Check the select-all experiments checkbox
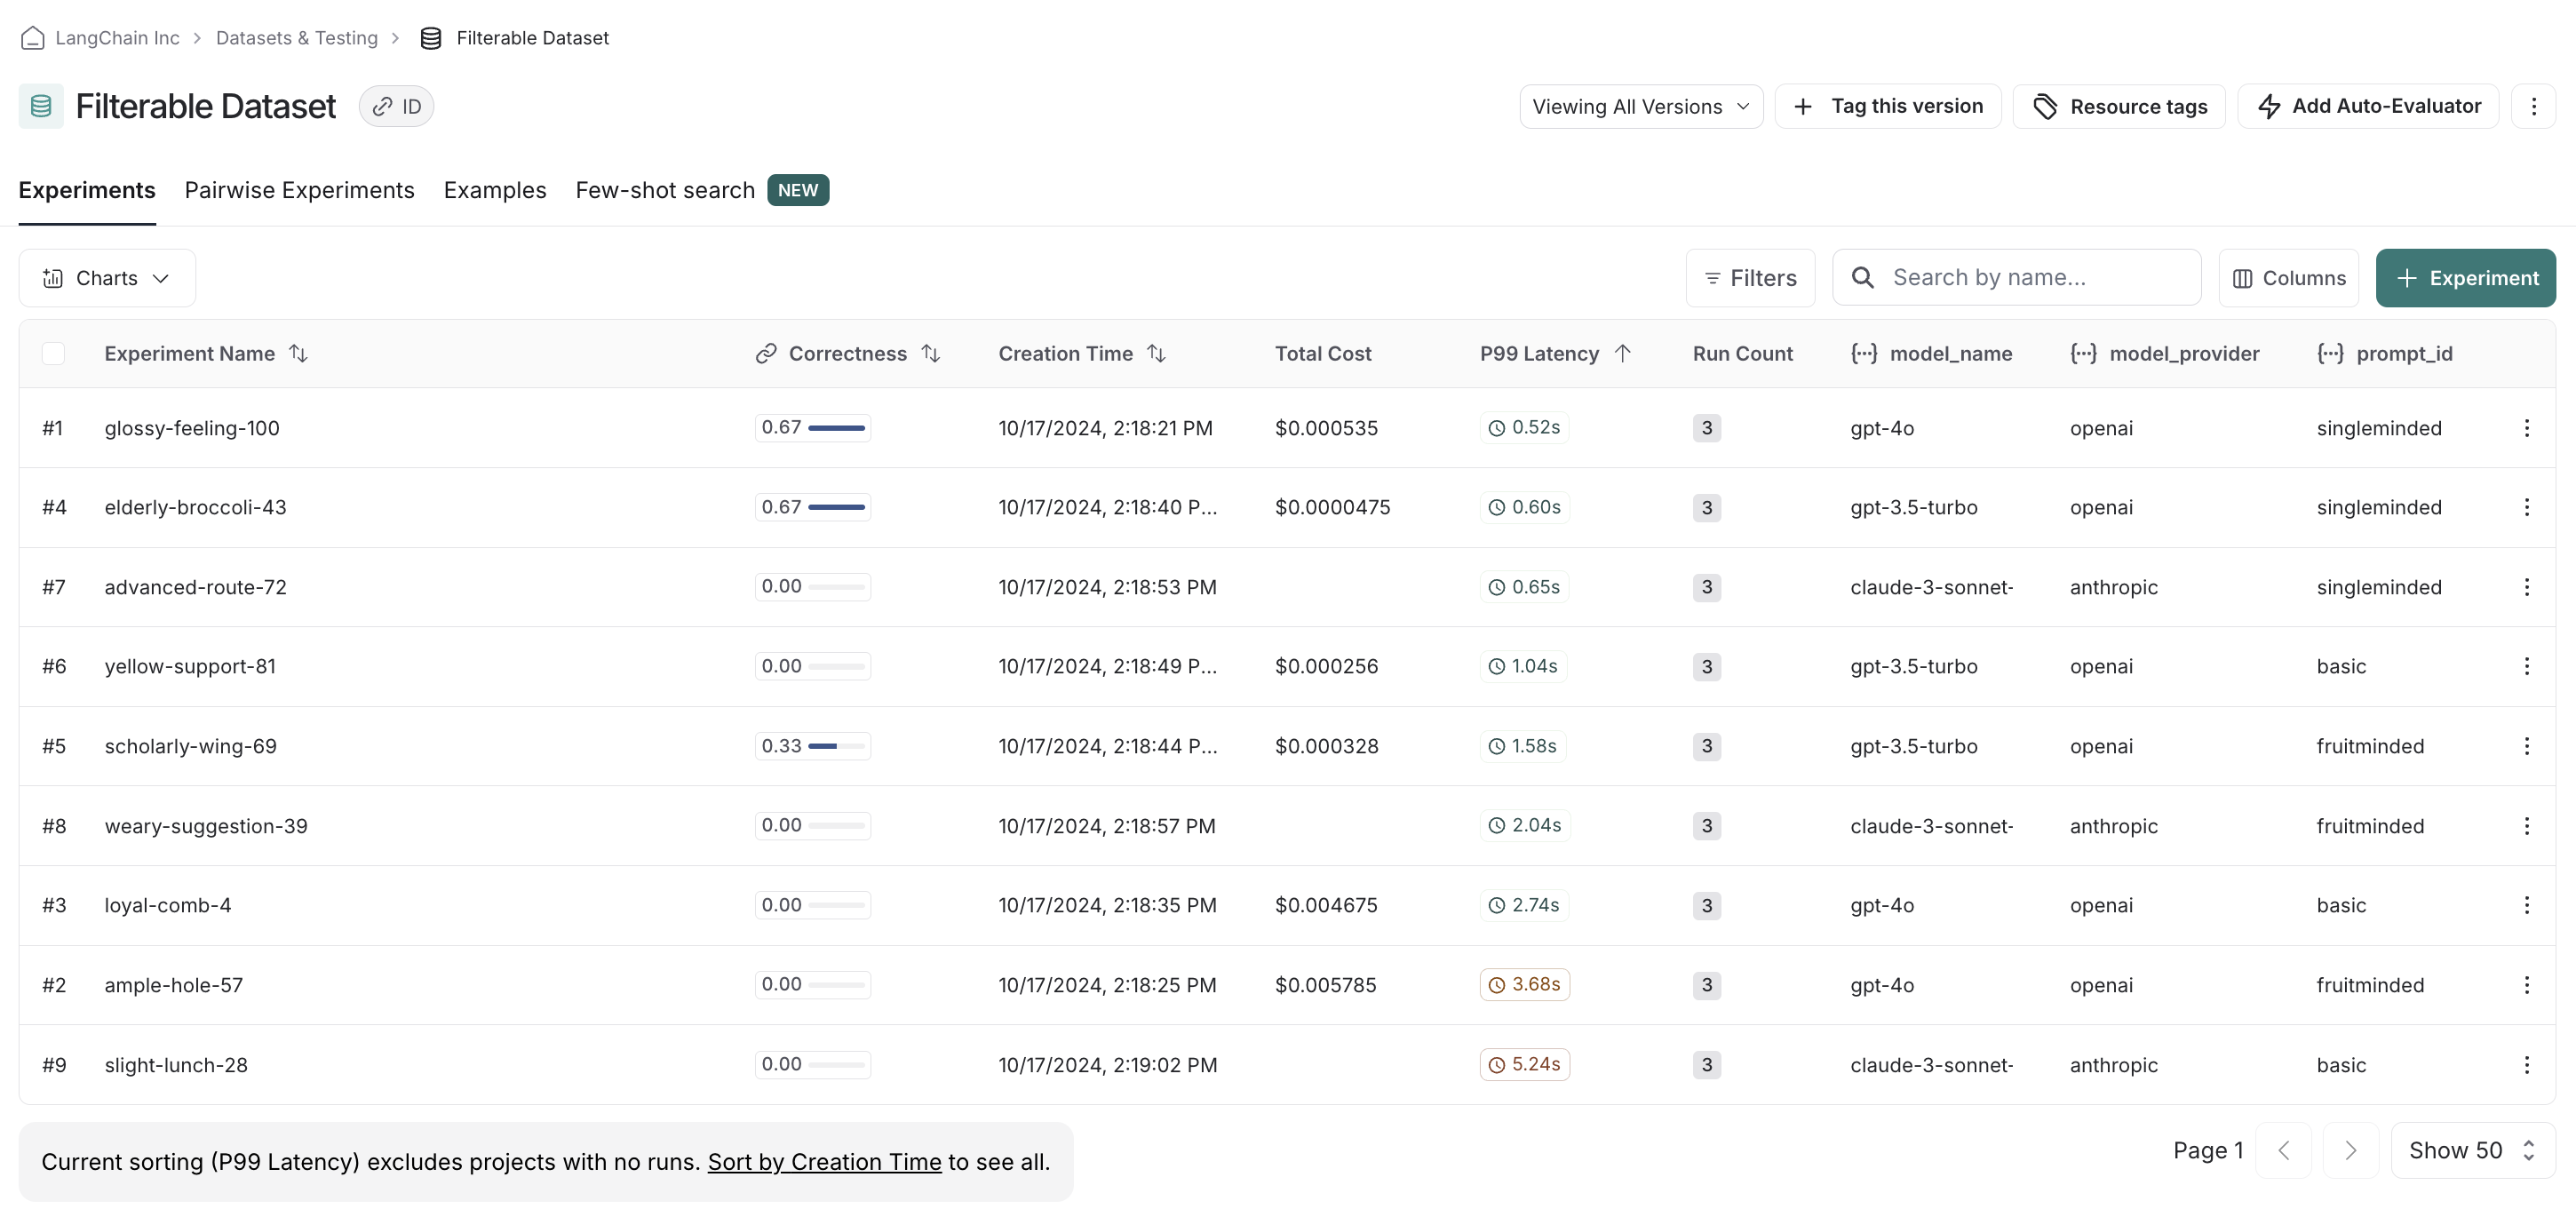 pyautogui.click(x=54, y=353)
